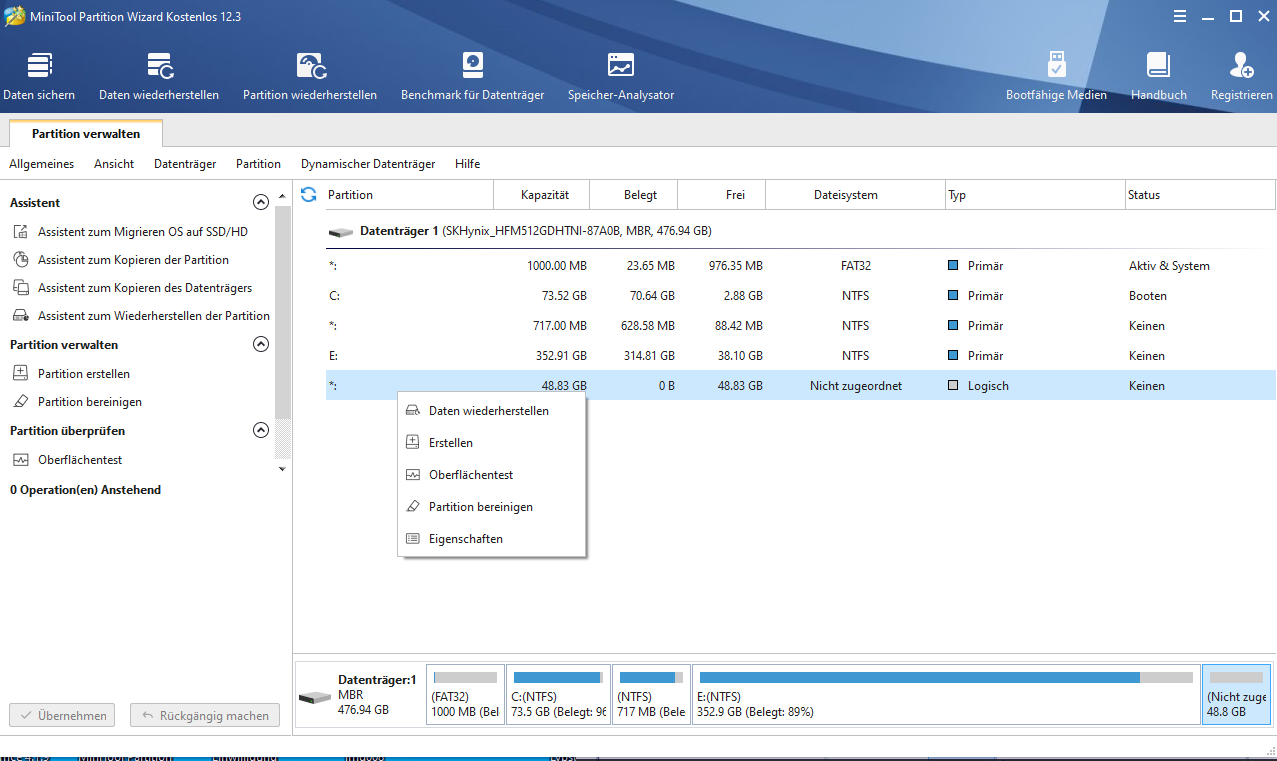Open the Partition menu in the menu bar

258,164
